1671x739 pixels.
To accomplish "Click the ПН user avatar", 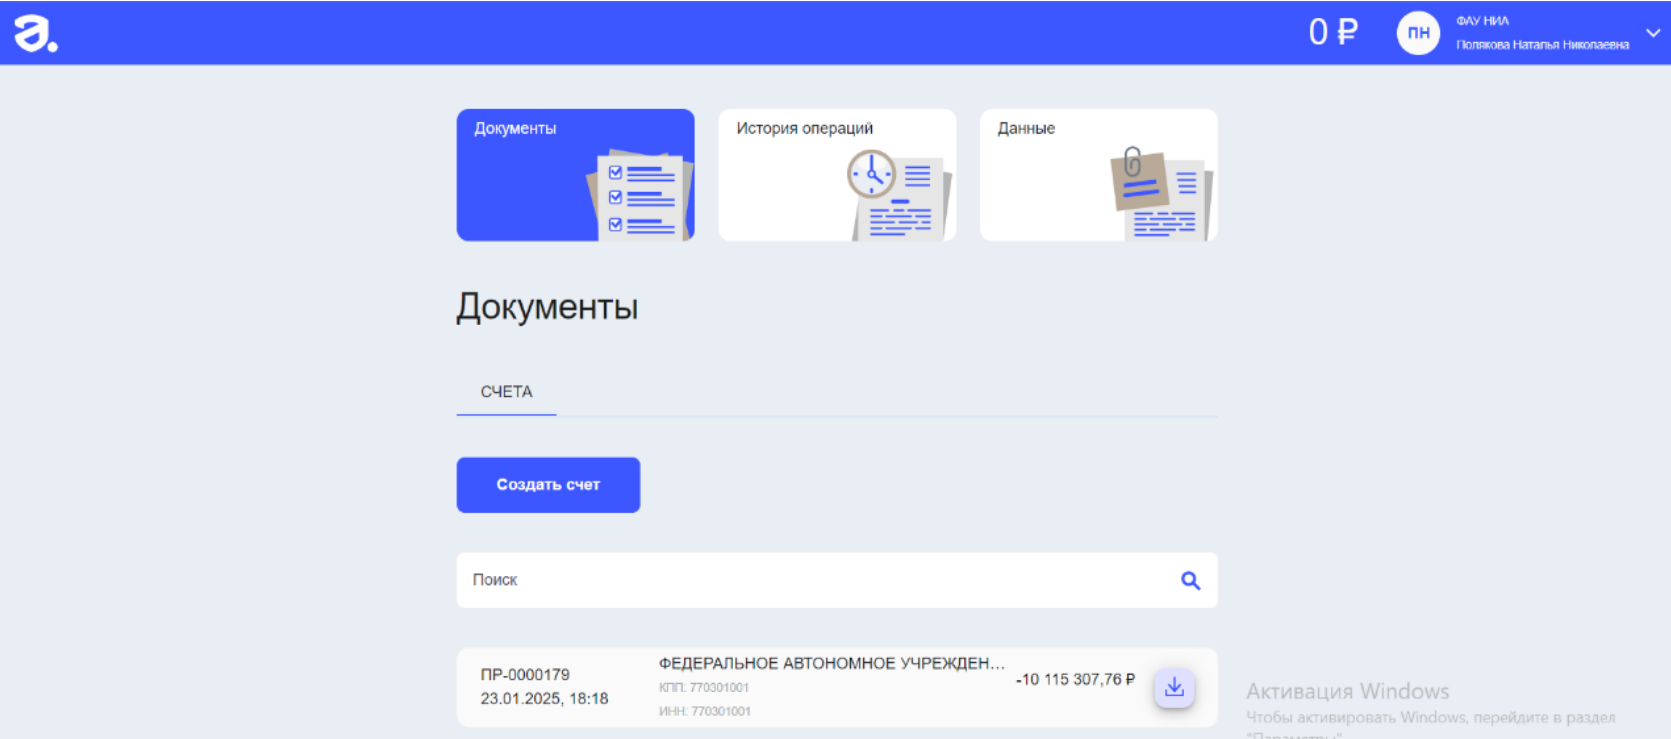I will pyautogui.click(x=1417, y=33).
